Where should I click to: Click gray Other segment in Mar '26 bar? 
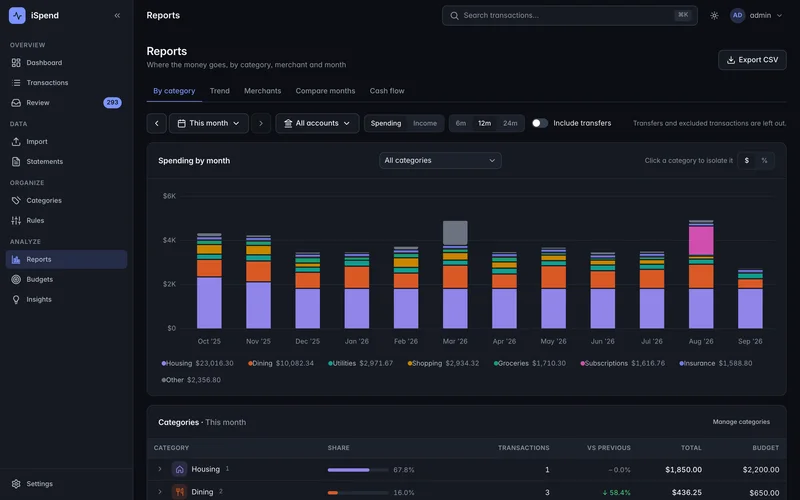tap(455, 233)
